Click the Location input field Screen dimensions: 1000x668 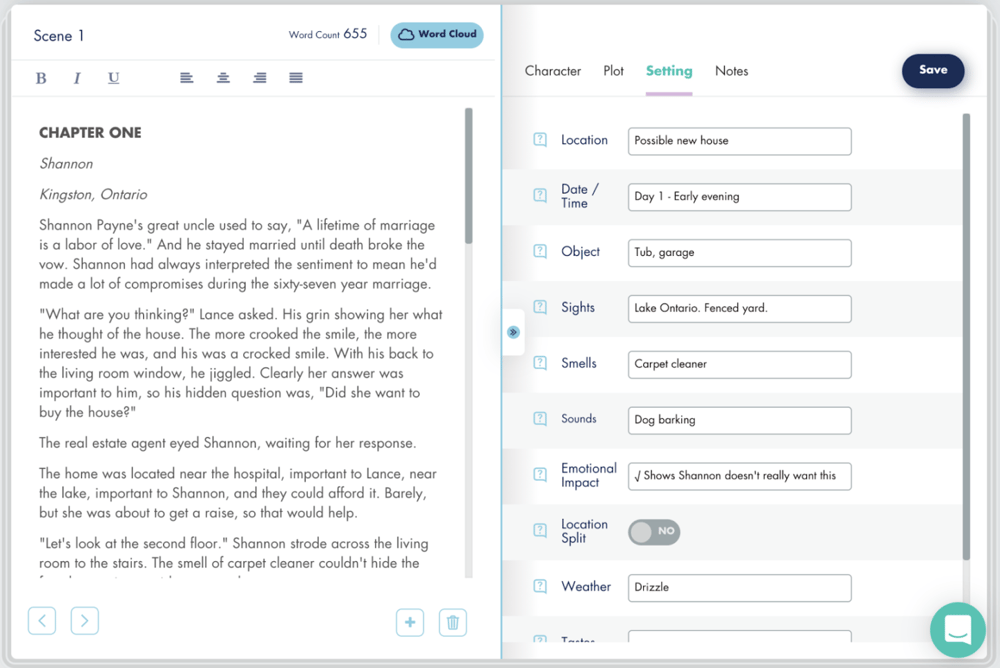pyautogui.click(x=739, y=141)
